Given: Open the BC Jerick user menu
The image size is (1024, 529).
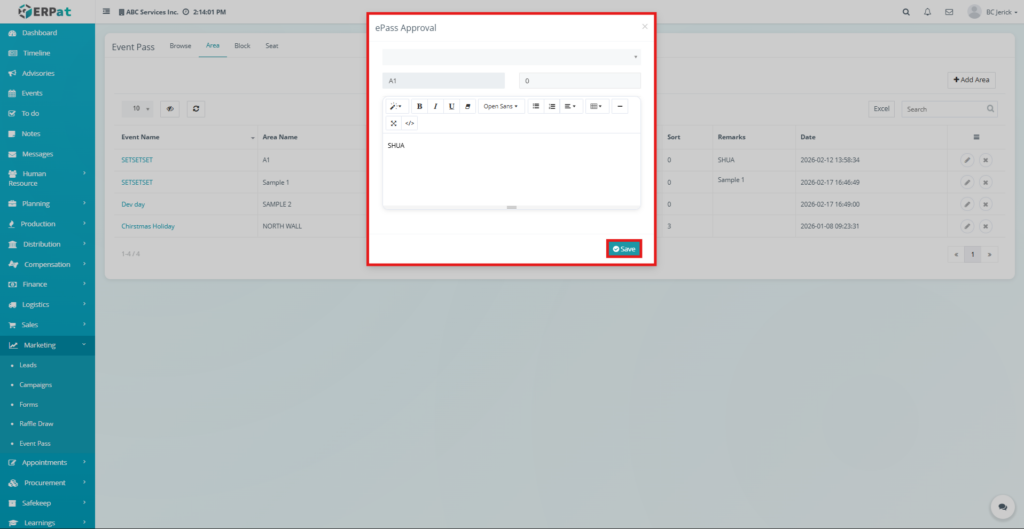Looking at the screenshot, I should [x=992, y=12].
